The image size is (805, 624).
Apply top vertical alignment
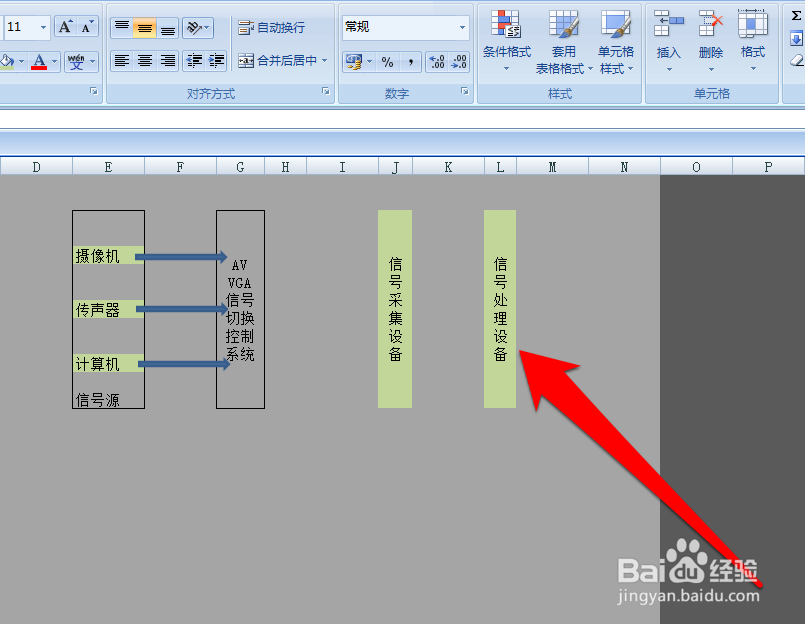click(x=122, y=28)
